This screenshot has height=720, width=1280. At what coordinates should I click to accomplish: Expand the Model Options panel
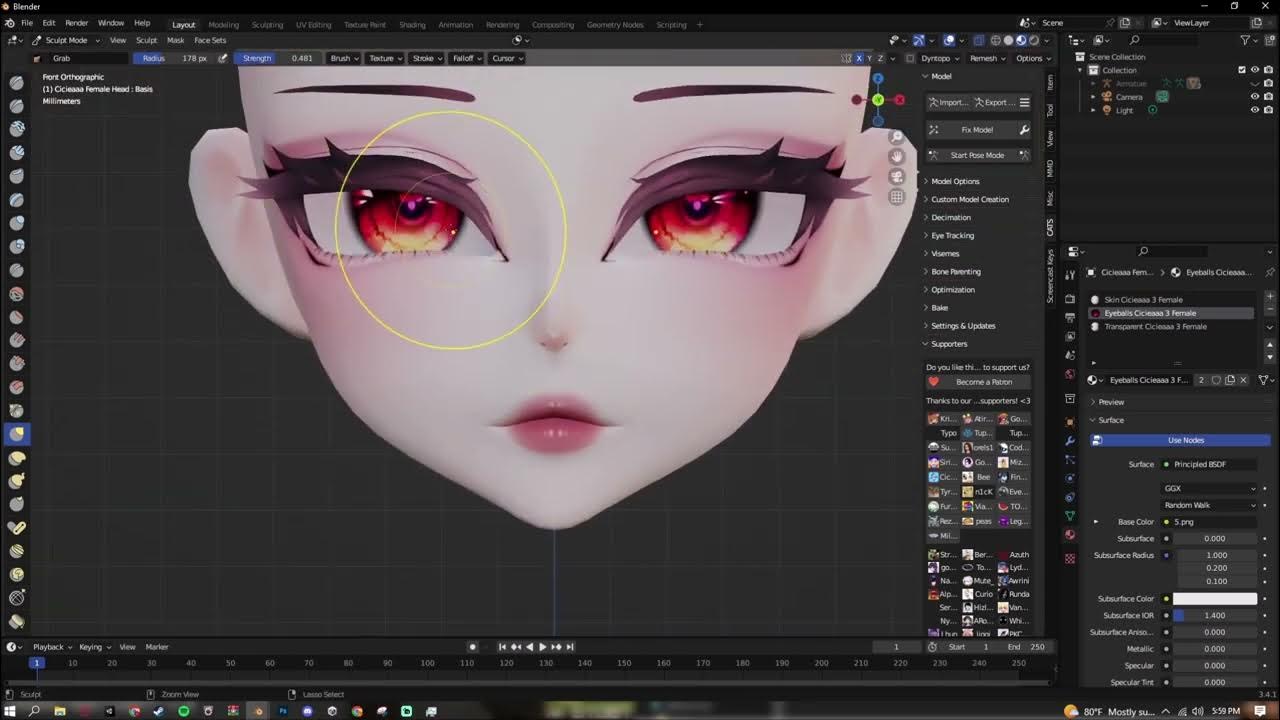coord(955,181)
